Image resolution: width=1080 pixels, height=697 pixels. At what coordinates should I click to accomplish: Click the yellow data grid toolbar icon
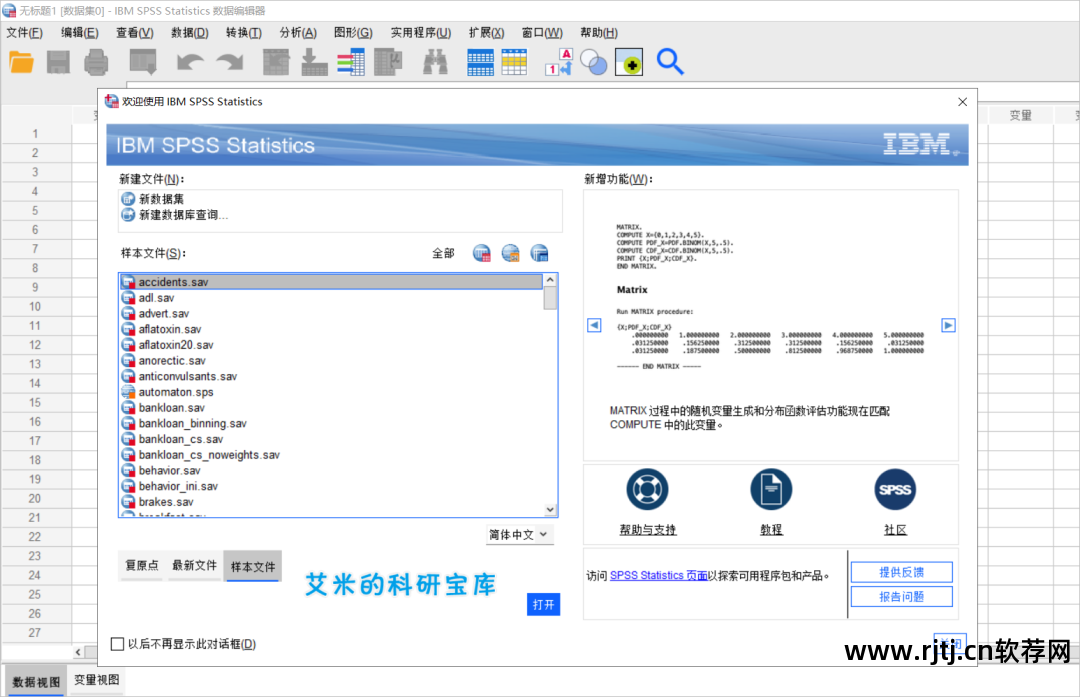[x=515, y=63]
